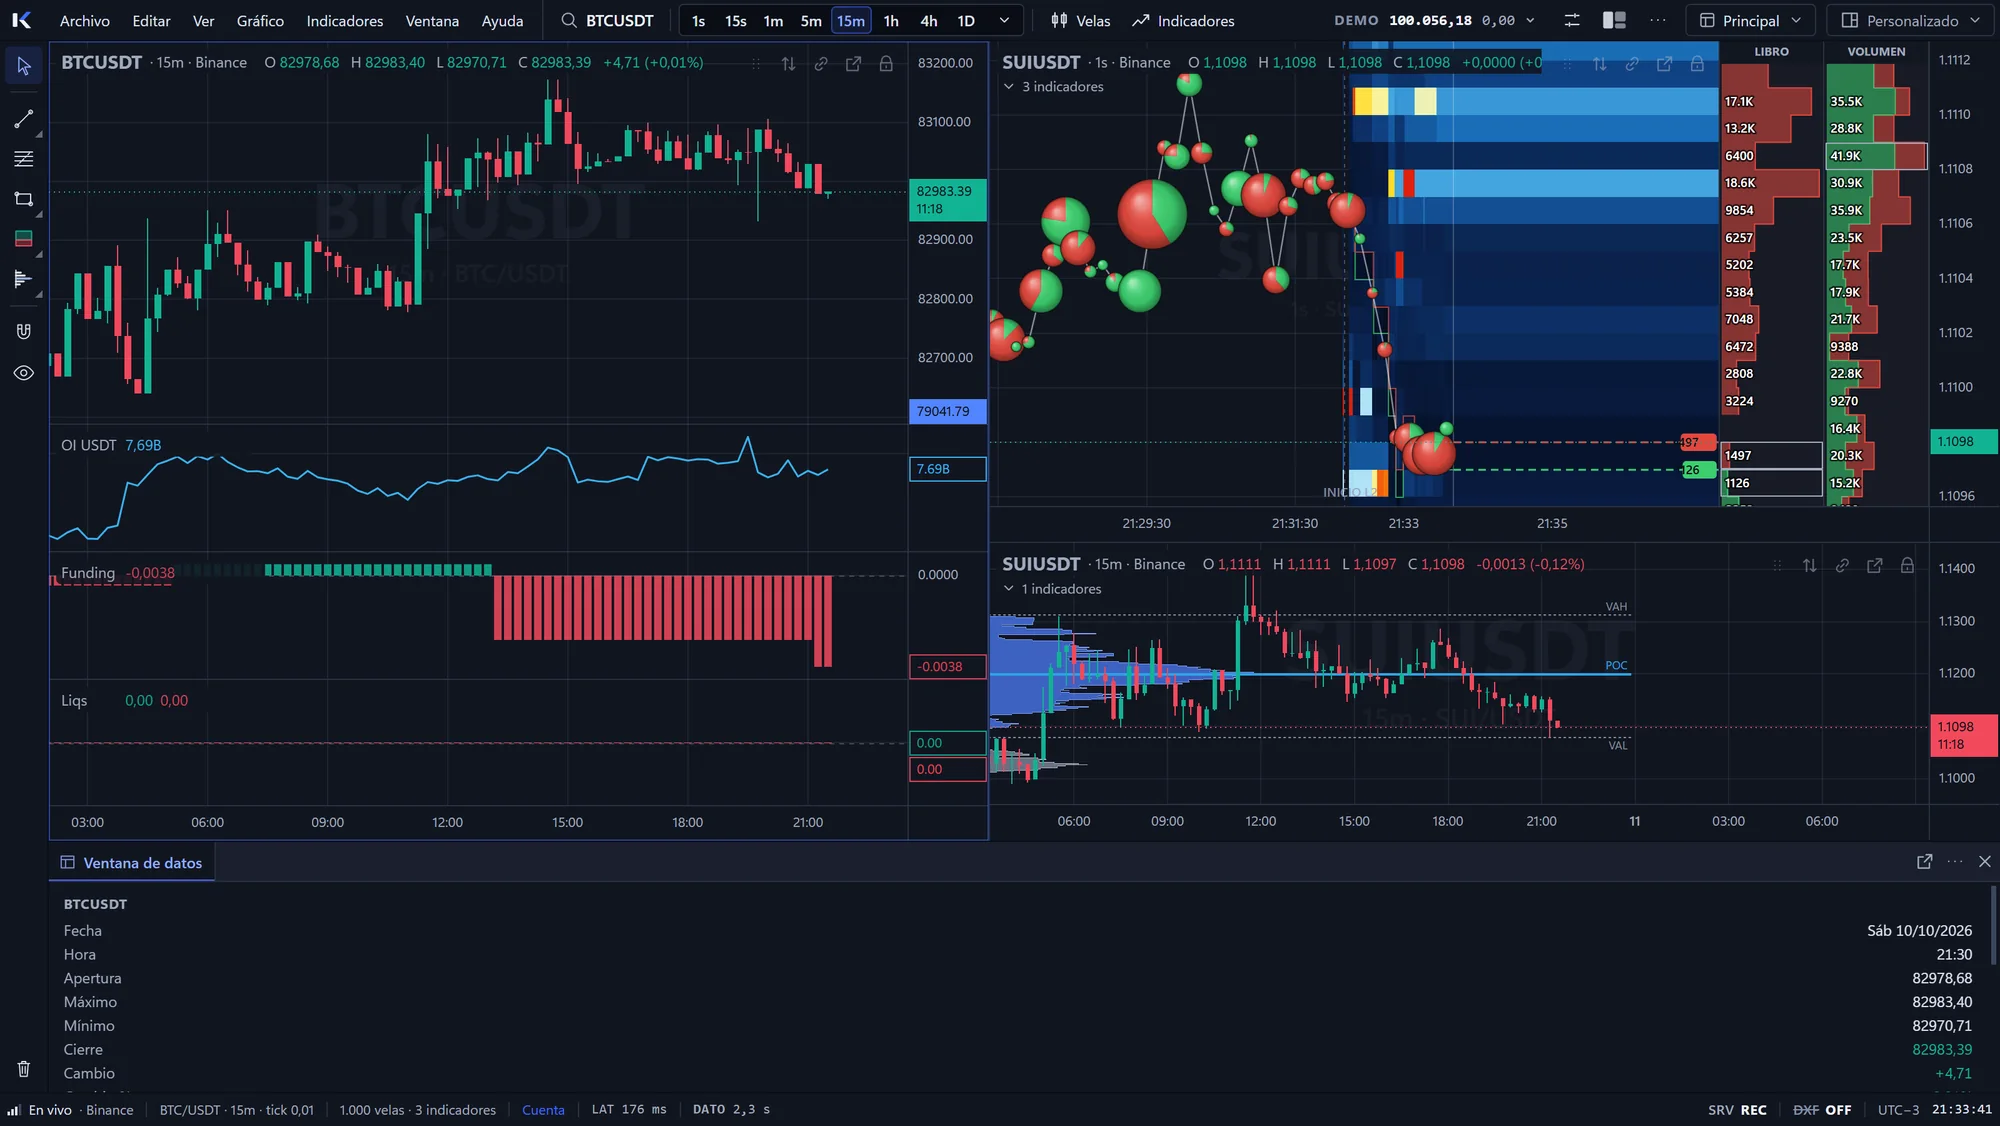
Task: Click the Cuenta link in status bar
Action: pos(543,1110)
